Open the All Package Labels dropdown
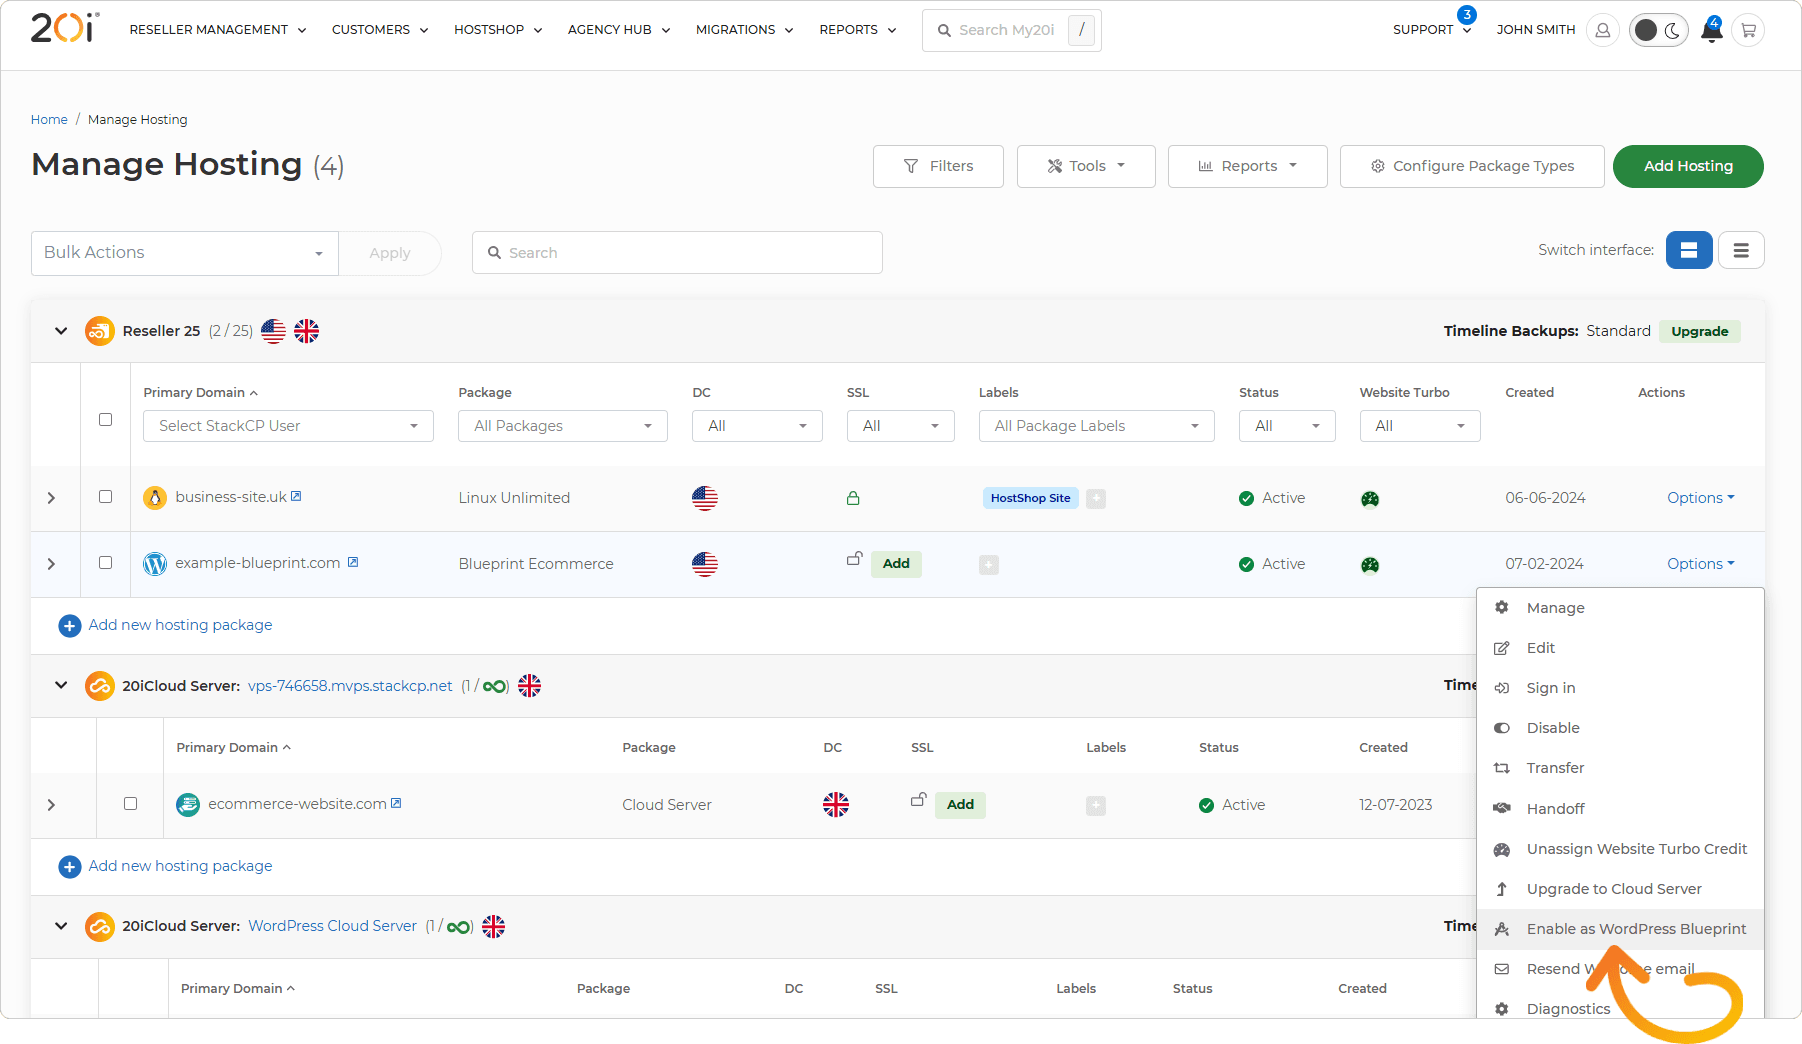The image size is (1802, 1044). click(x=1096, y=426)
